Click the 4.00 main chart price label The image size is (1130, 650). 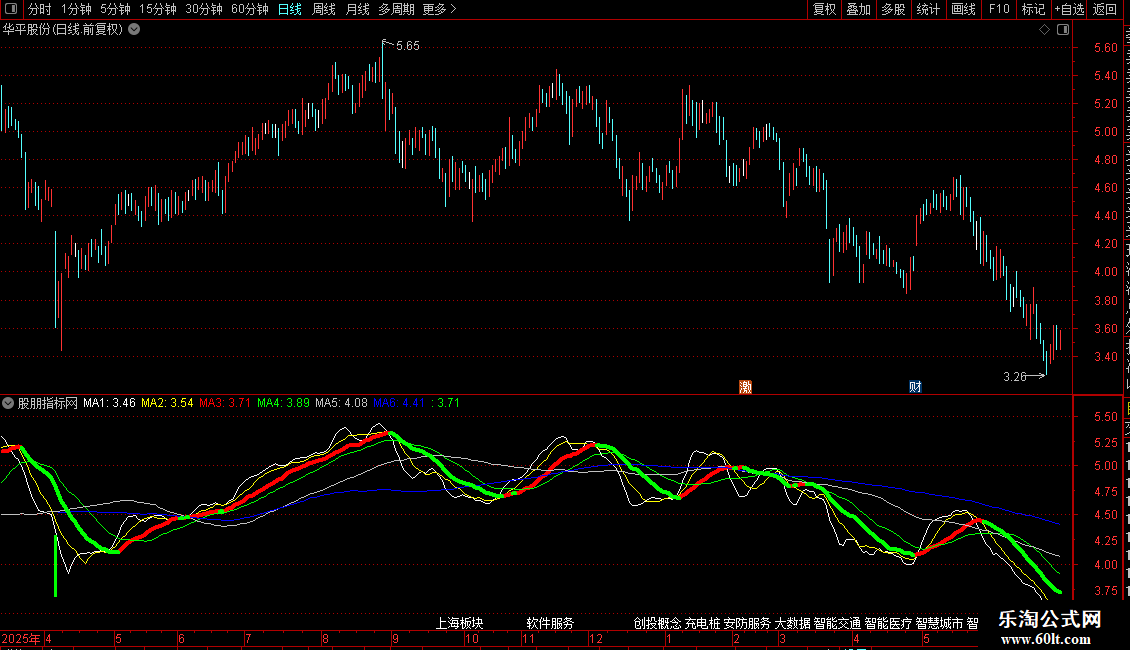point(1105,272)
